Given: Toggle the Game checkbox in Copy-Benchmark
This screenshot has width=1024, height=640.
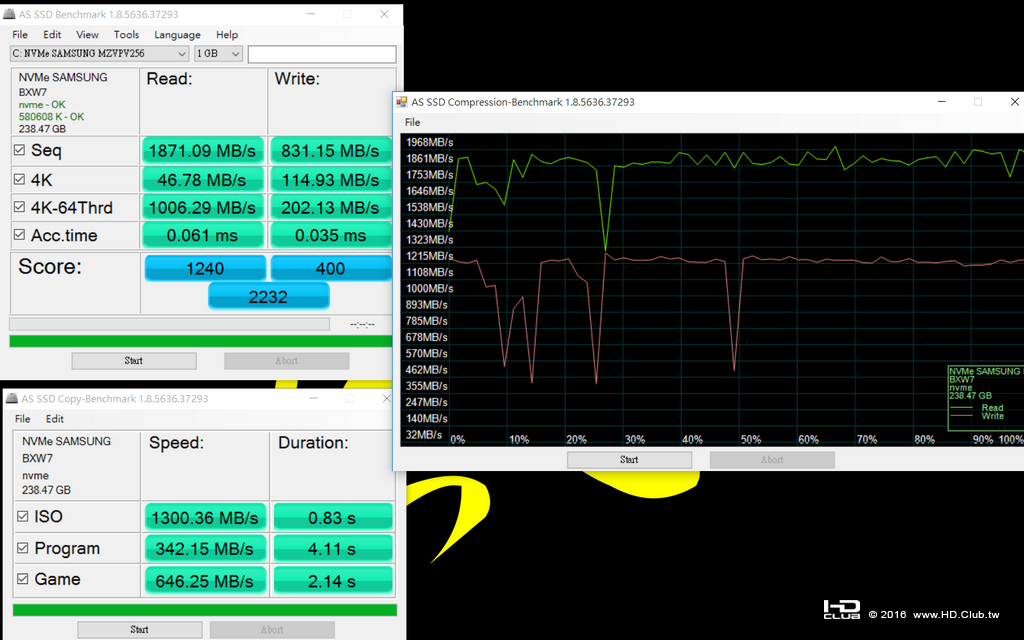Looking at the screenshot, I should point(23,579).
